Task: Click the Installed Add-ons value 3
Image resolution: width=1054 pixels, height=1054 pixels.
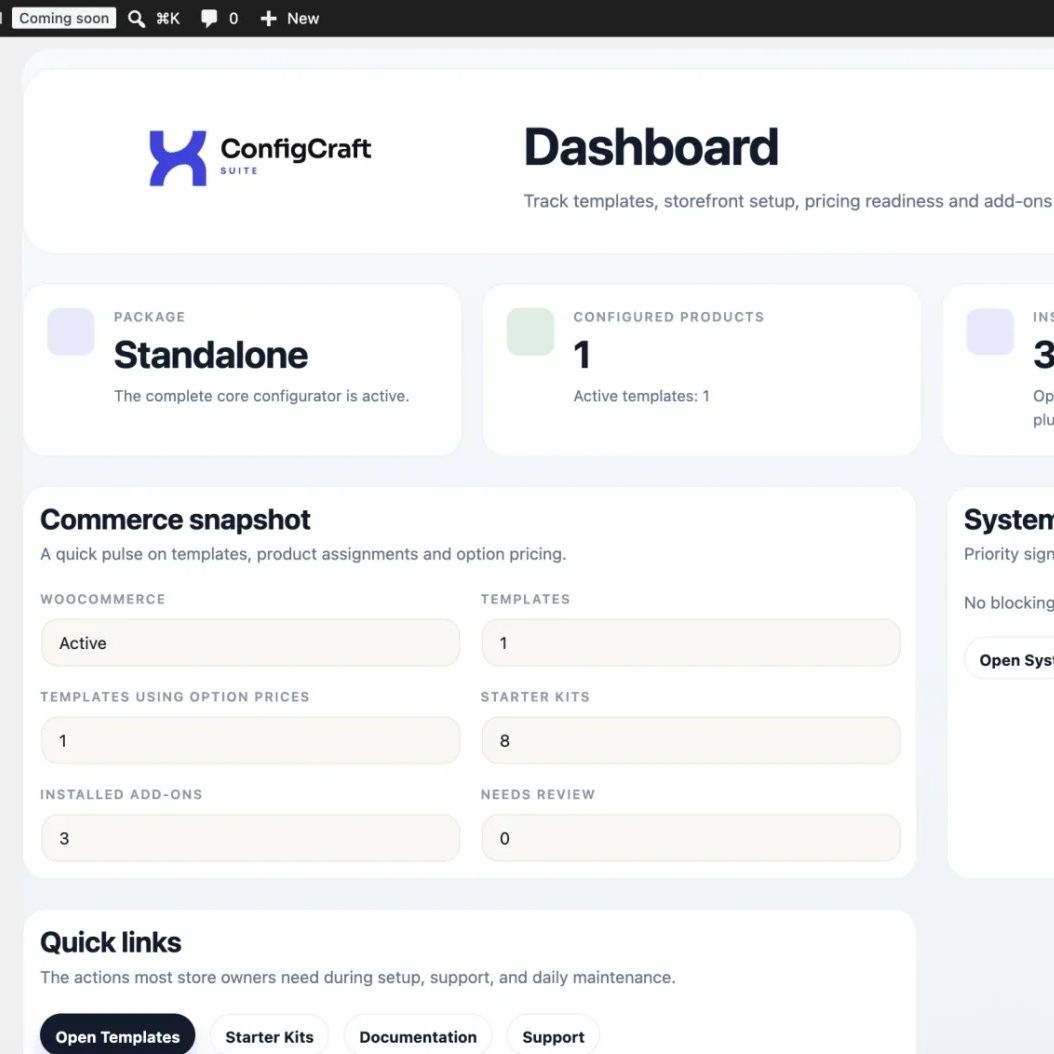Action: tap(250, 838)
